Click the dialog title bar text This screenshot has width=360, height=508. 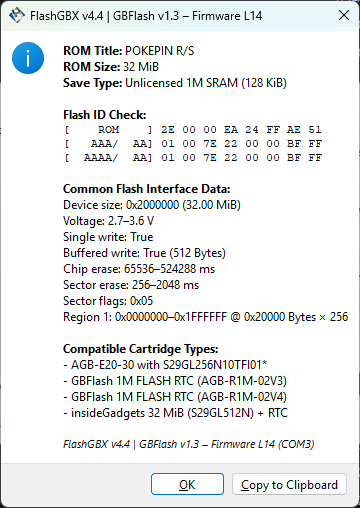146,16
